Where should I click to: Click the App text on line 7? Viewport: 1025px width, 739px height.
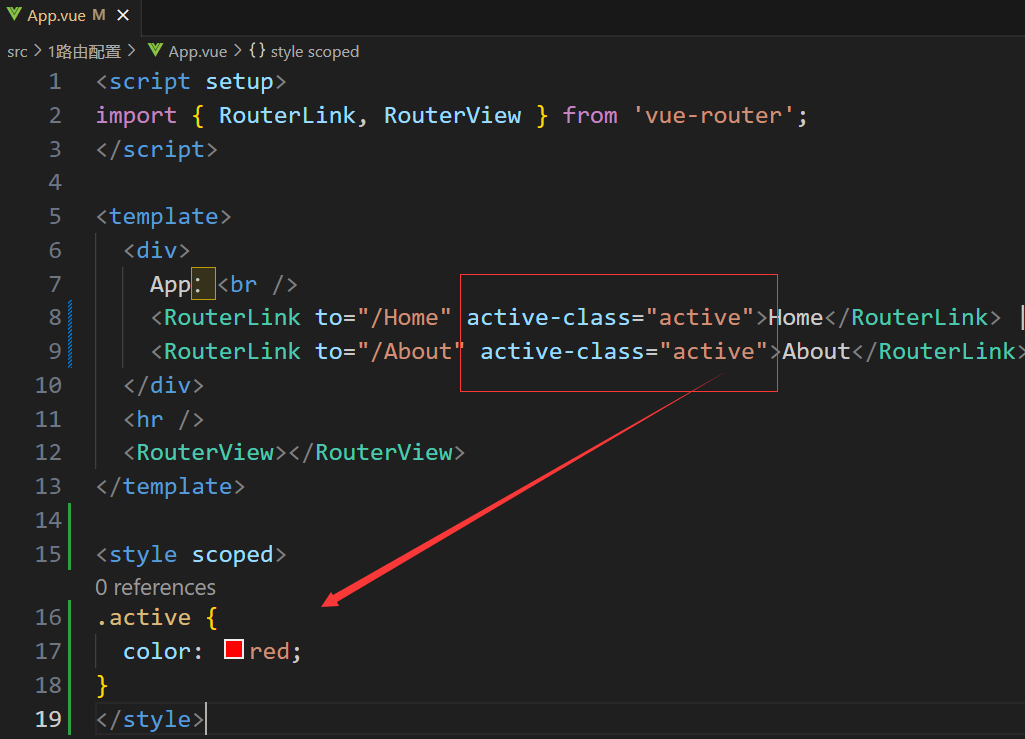point(170,285)
